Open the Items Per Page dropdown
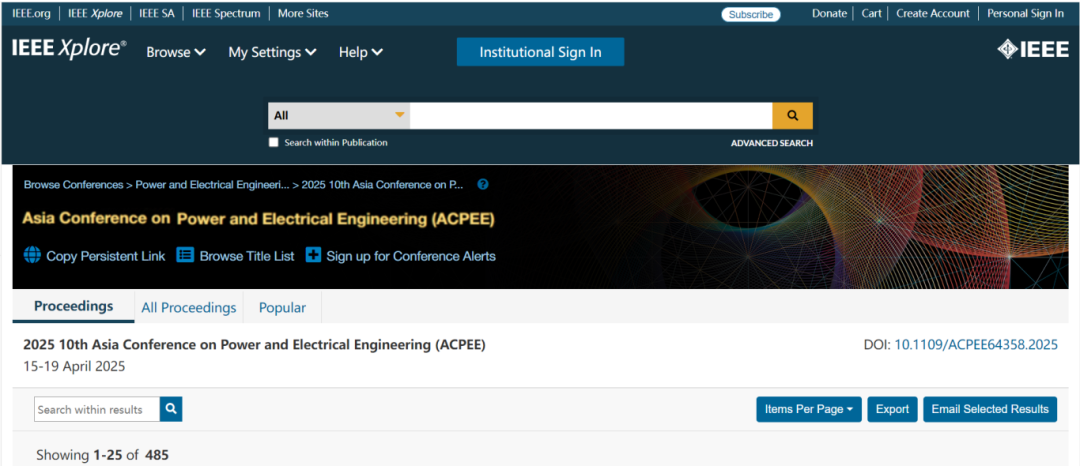This screenshot has height=466, width=1080. 809,409
